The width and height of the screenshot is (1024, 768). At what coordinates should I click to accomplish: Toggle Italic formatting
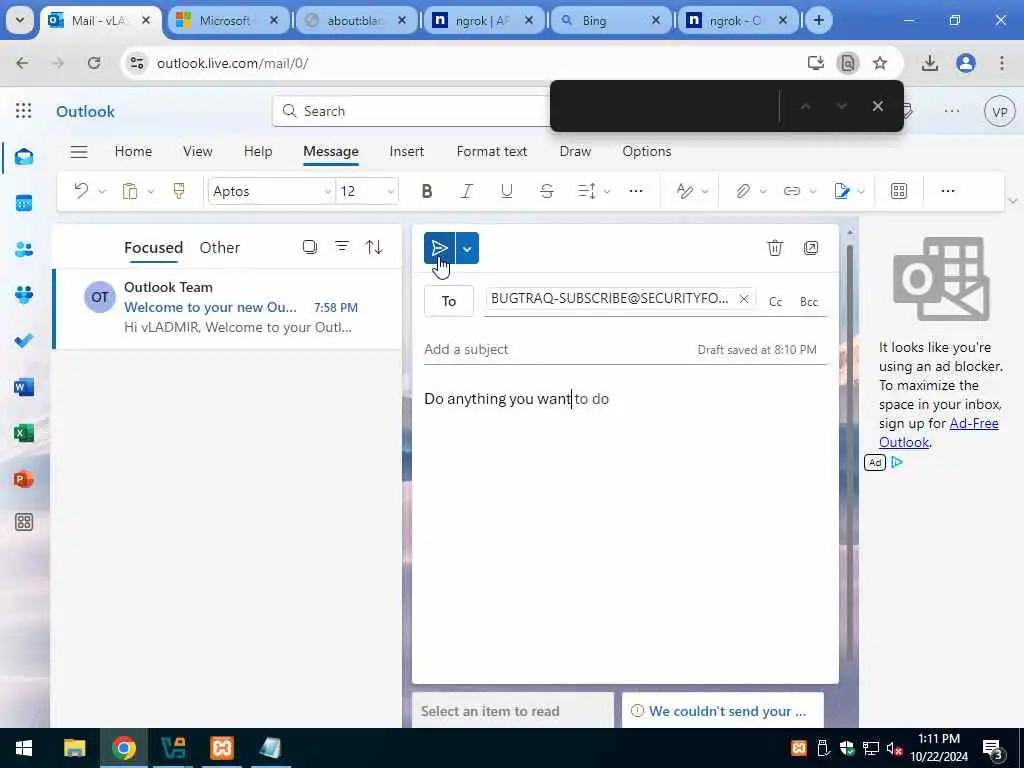point(466,191)
